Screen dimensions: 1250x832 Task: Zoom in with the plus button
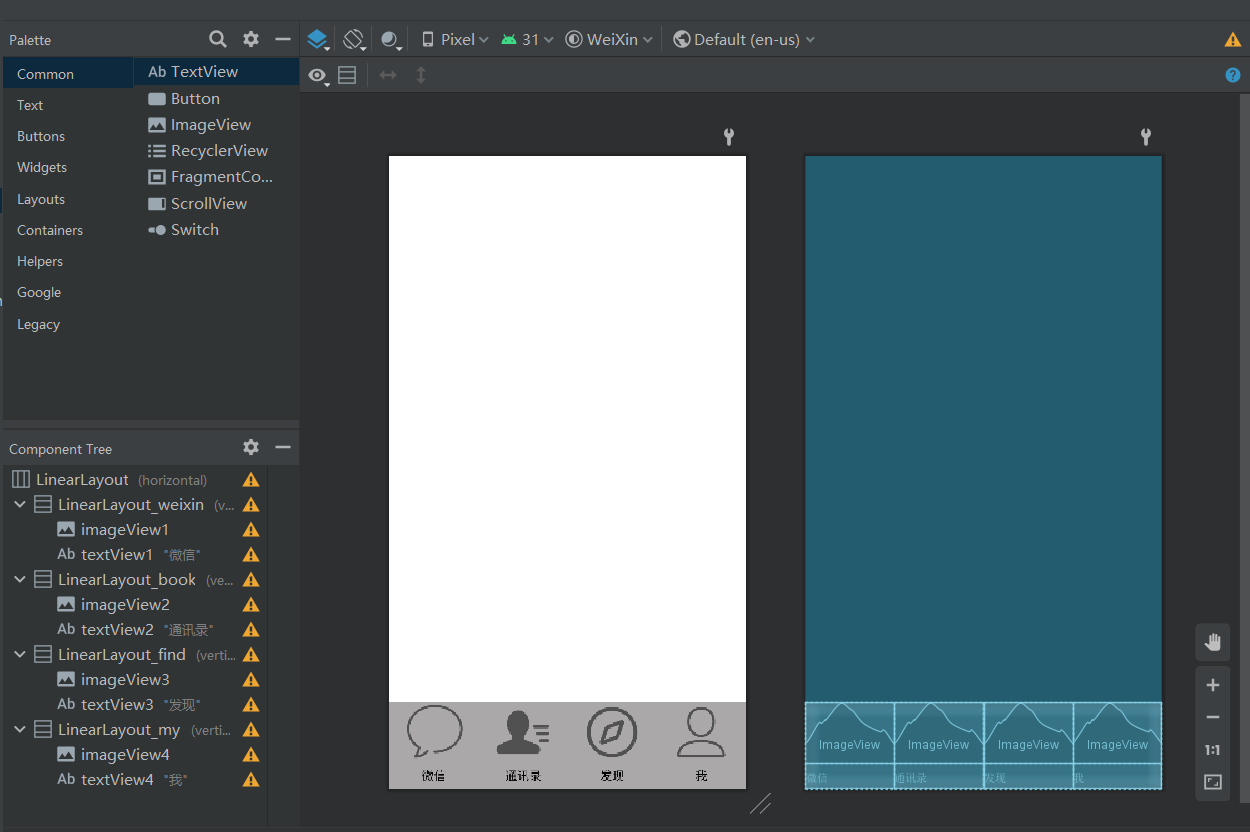(x=1213, y=685)
